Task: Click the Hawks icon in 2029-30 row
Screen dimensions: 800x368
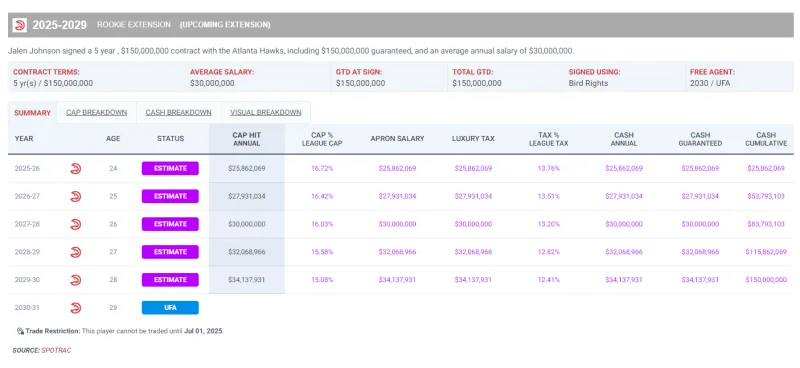Action: coord(76,280)
